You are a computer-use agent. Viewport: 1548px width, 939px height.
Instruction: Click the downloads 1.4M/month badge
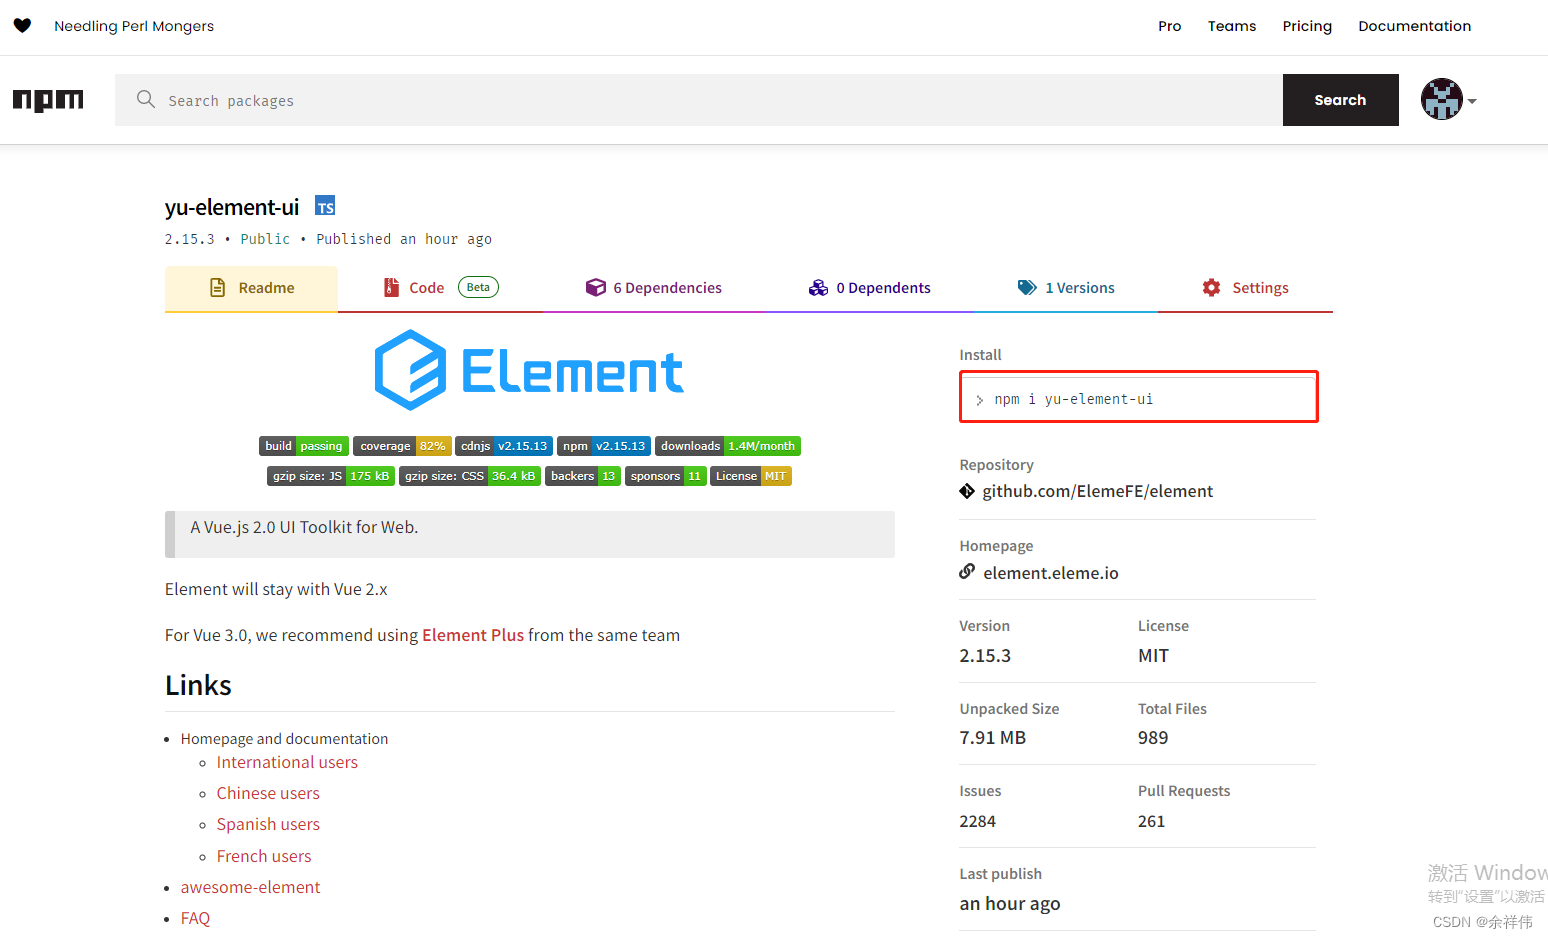click(728, 446)
